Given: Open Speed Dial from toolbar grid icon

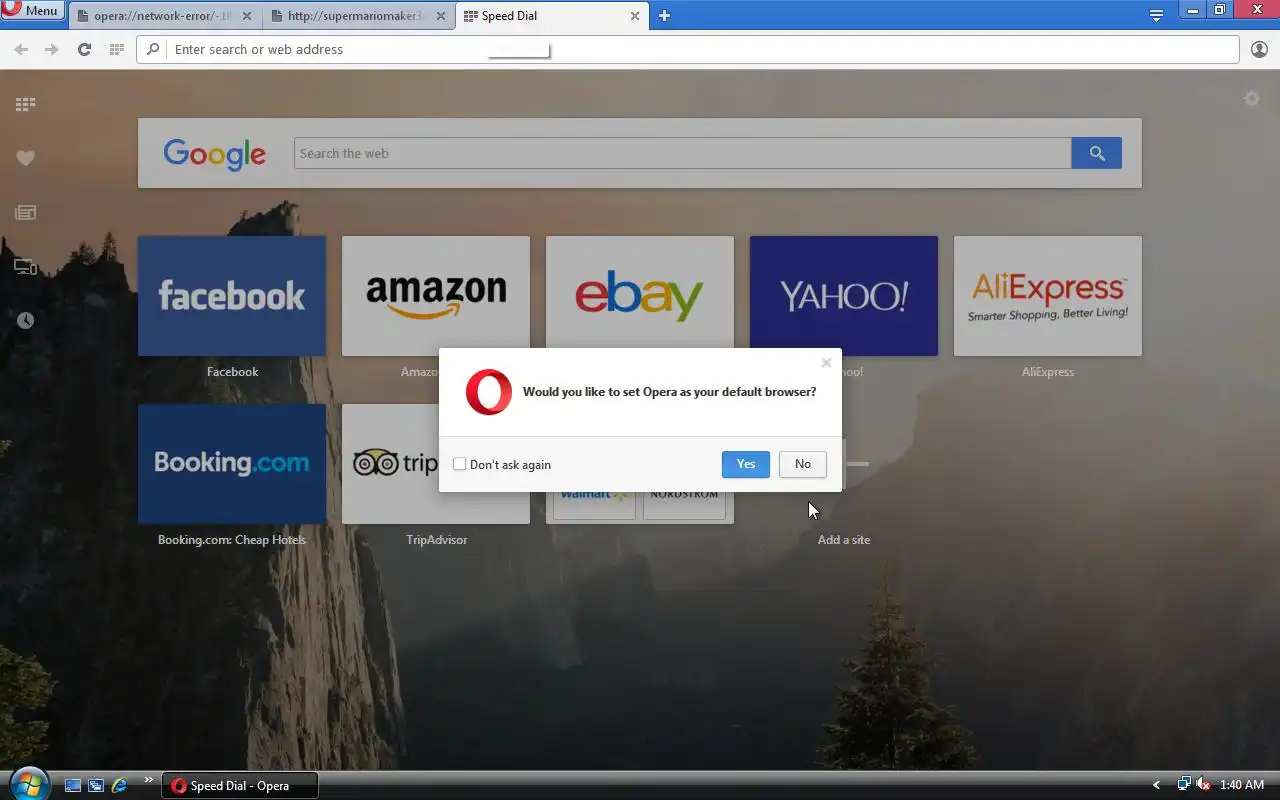Looking at the screenshot, I should point(116,49).
